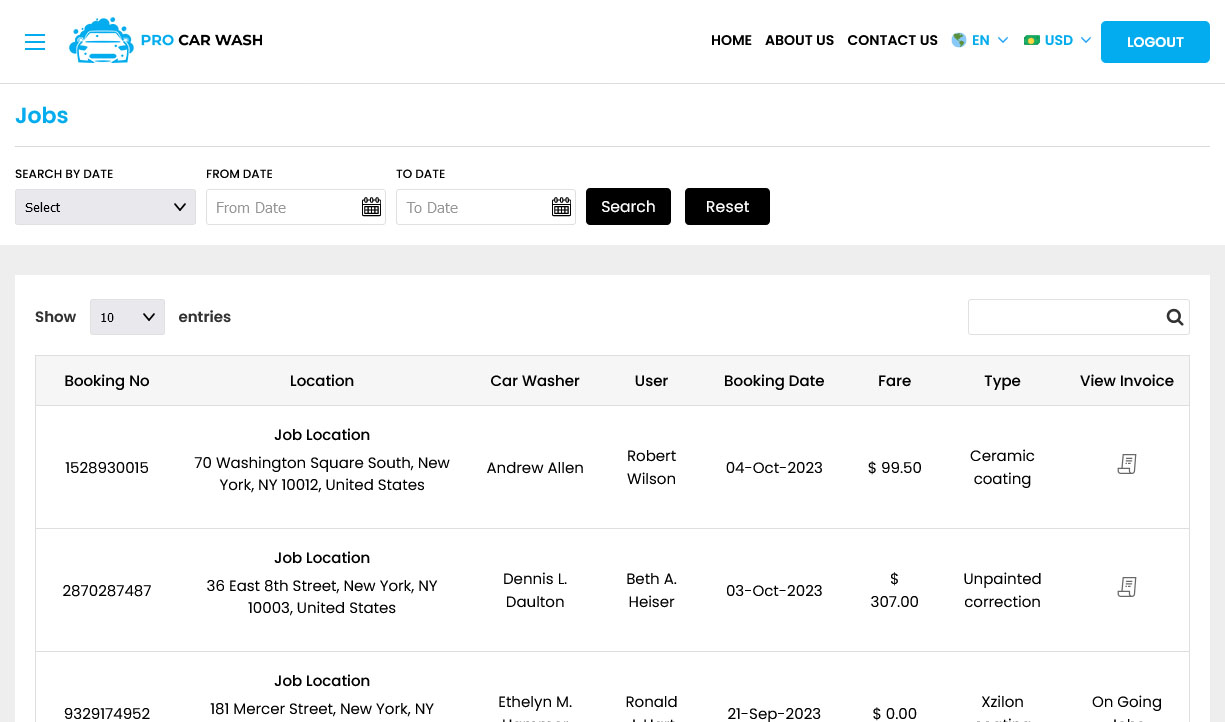Reset the date filters
This screenshot has width=1225, height=722.
click(727, 207)
